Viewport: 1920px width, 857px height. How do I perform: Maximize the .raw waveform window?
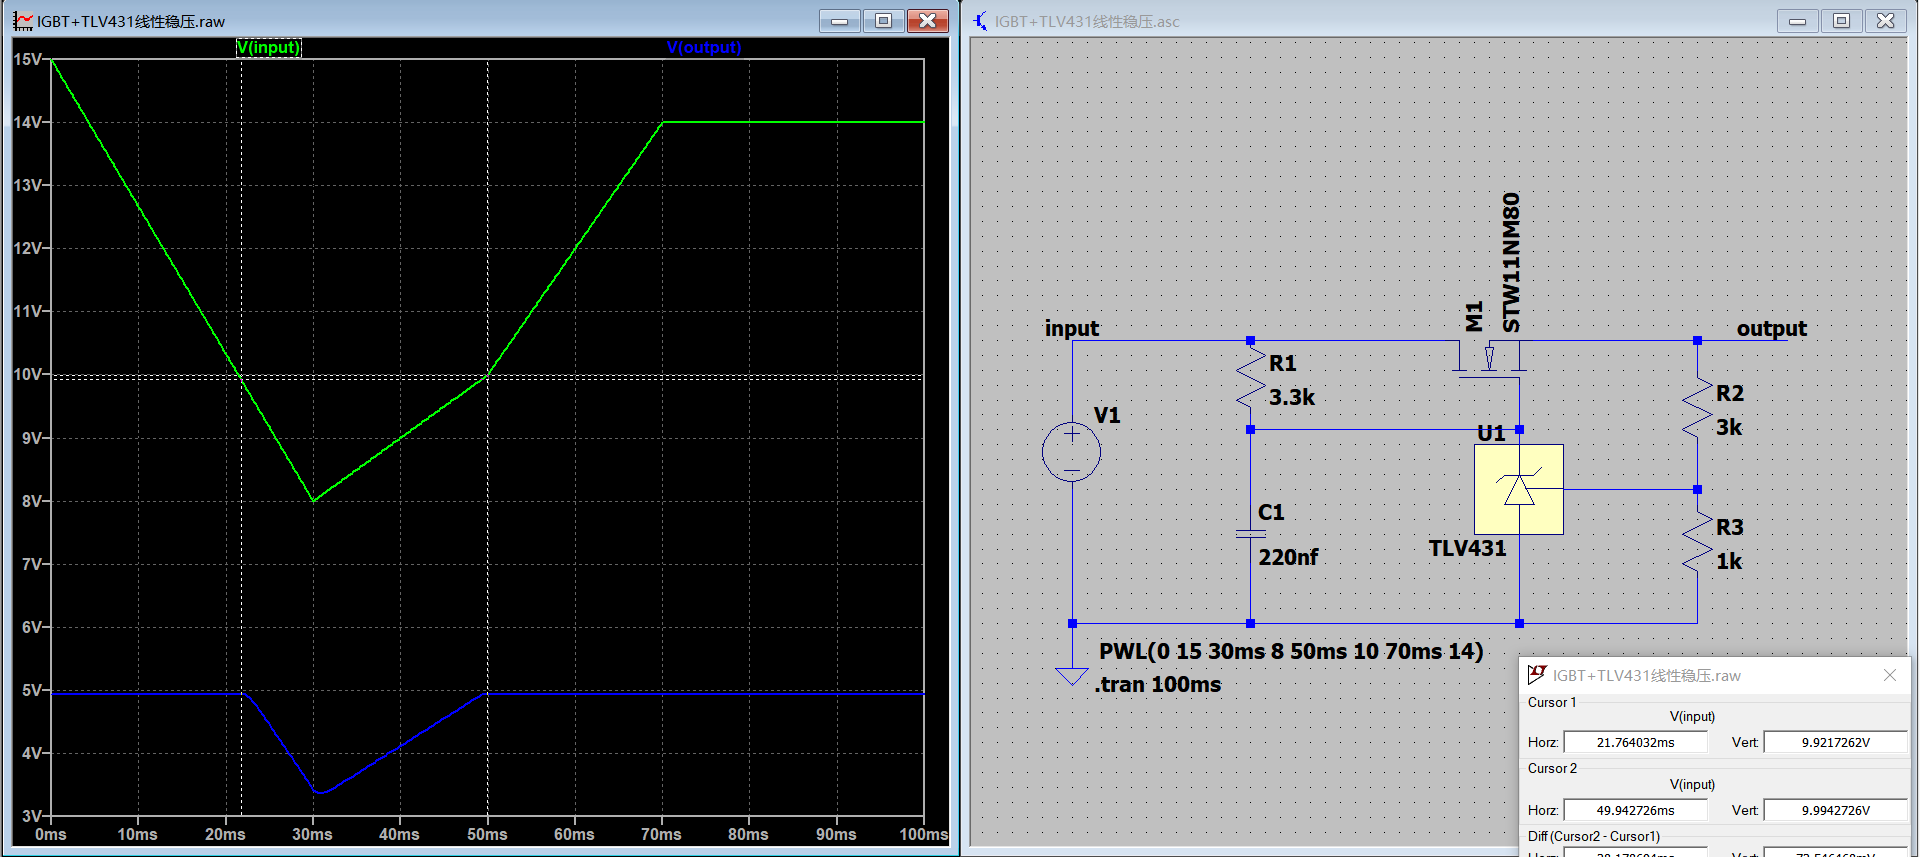884,21
